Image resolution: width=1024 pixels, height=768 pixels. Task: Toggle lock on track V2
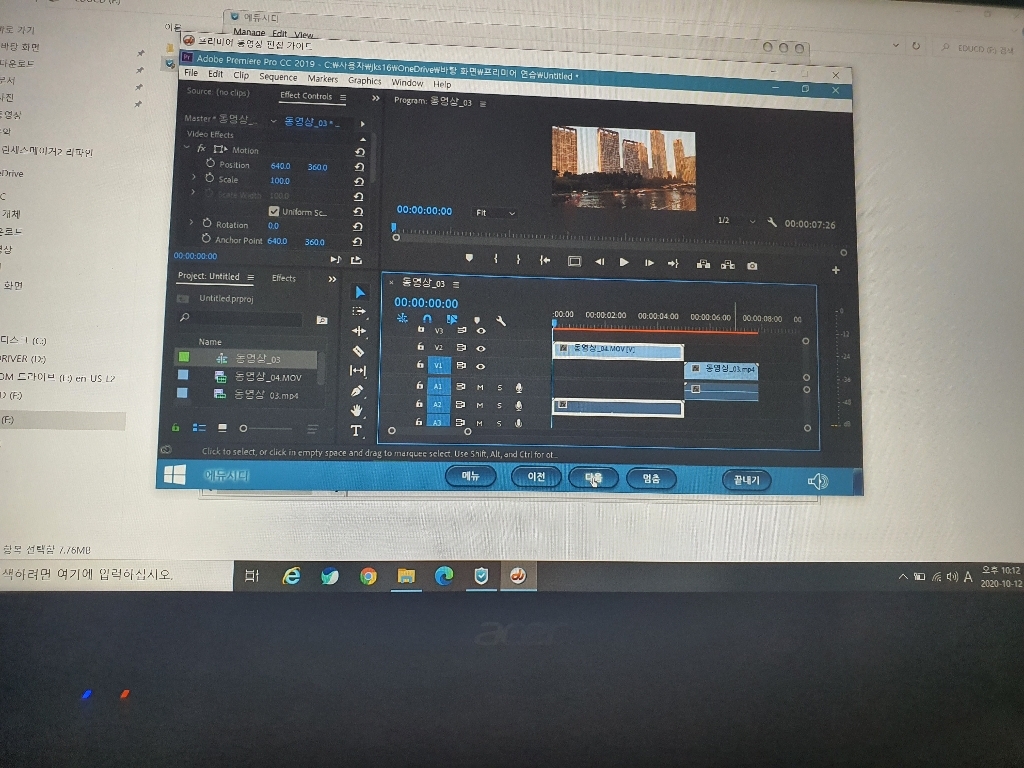coord(421,346)
